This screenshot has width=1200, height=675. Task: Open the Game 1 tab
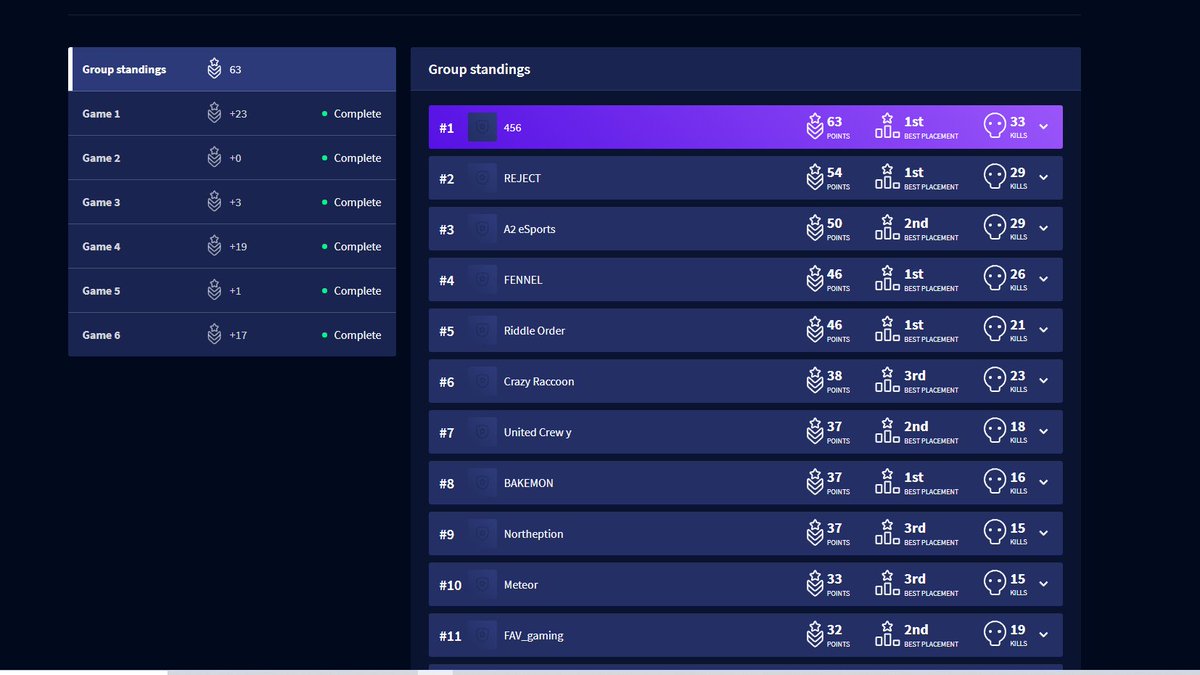click(x=232, y=114)
